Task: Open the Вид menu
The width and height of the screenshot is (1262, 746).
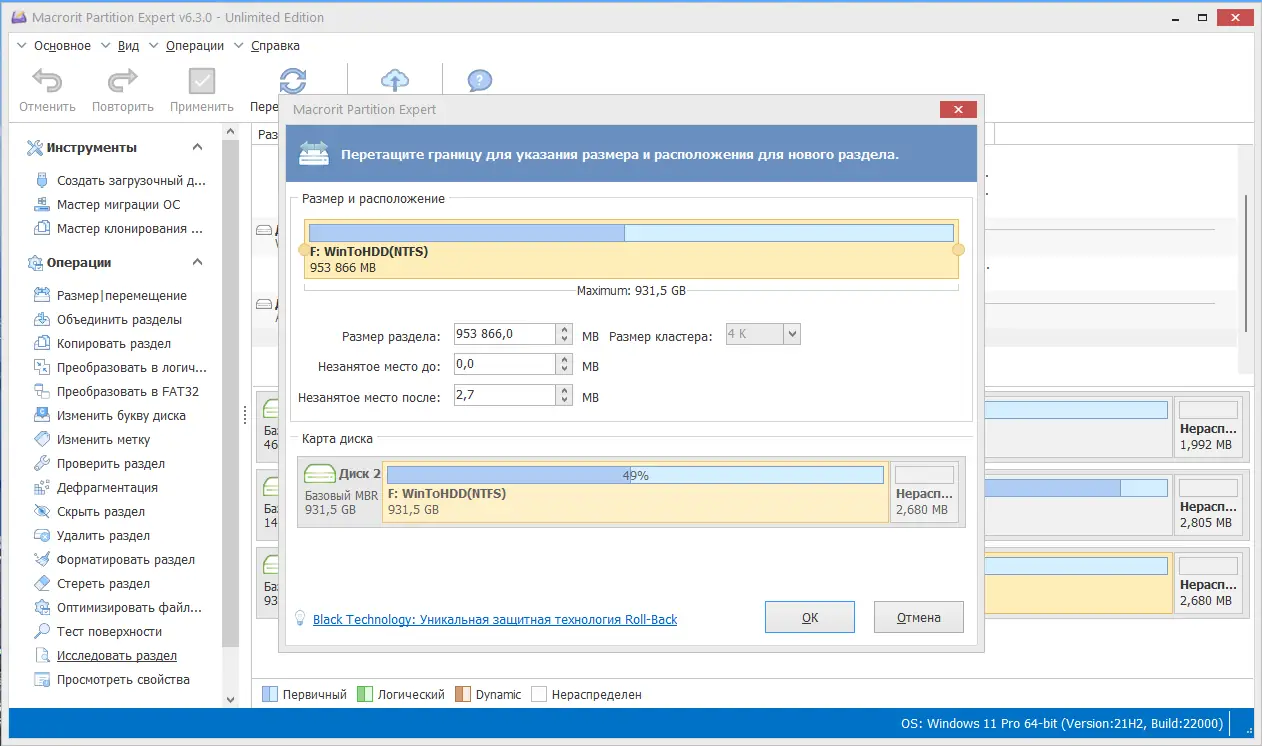Action: (x=128, y=46)
